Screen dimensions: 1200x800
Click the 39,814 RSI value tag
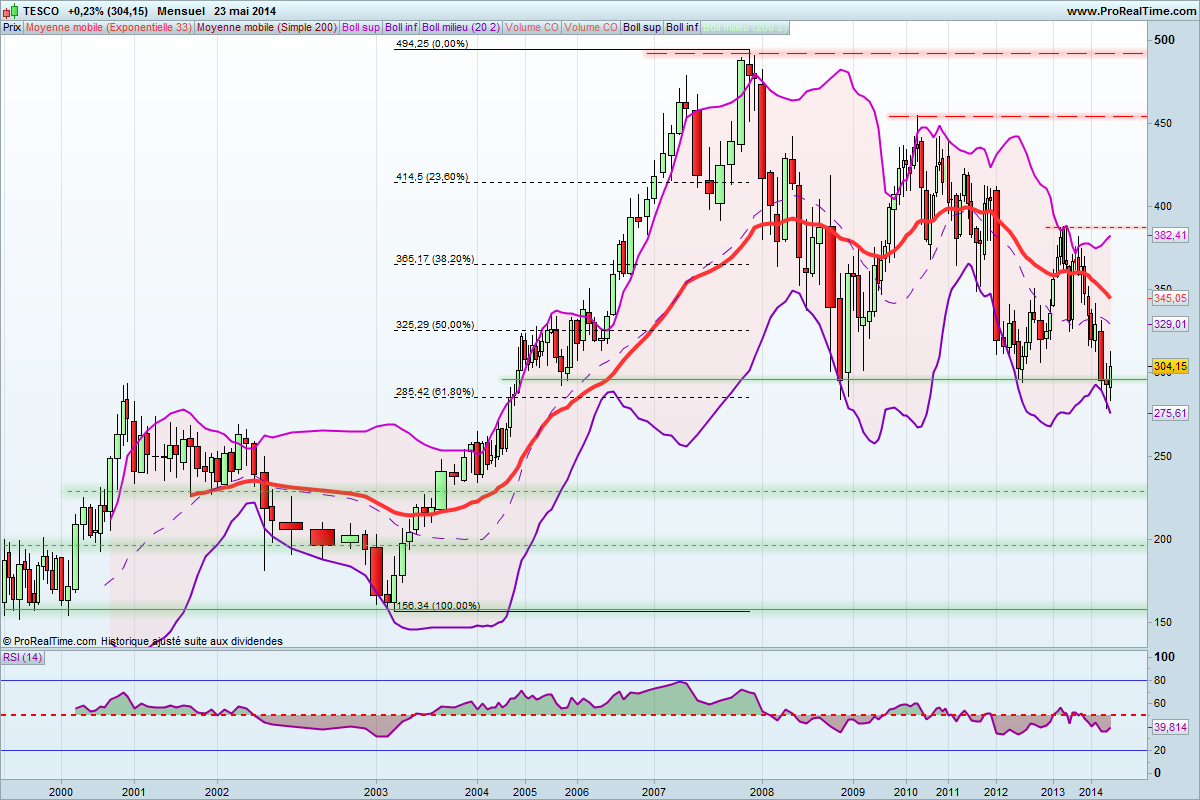tap(1170, 727)
